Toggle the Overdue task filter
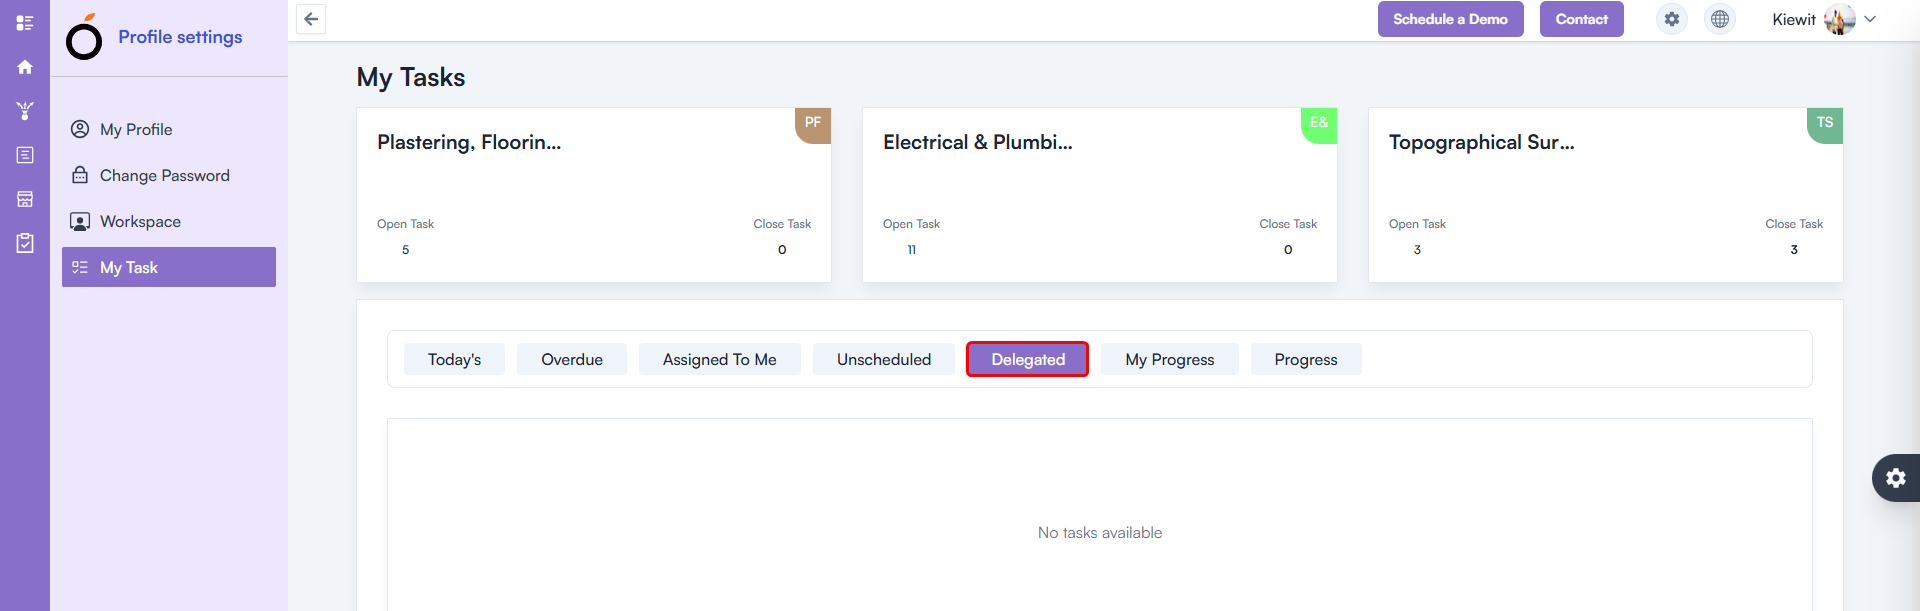 point(571,359)
